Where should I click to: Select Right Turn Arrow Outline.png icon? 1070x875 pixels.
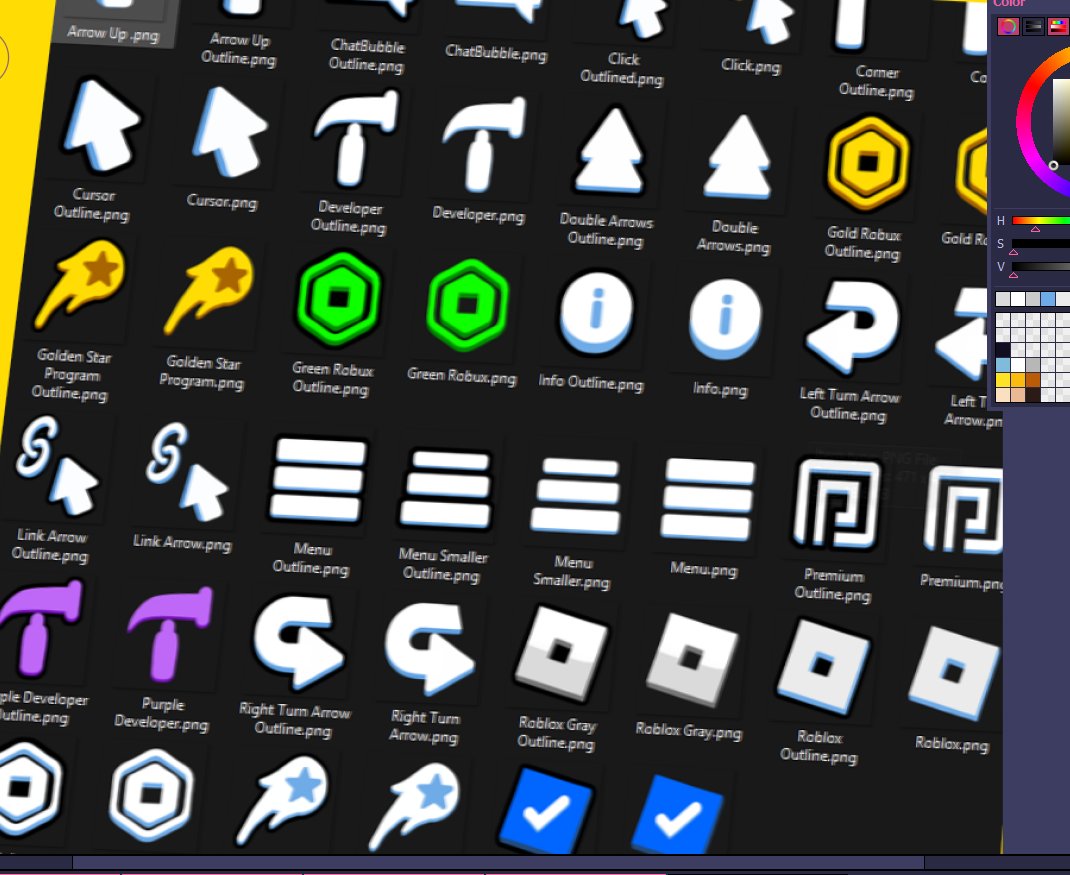[298, 643]
